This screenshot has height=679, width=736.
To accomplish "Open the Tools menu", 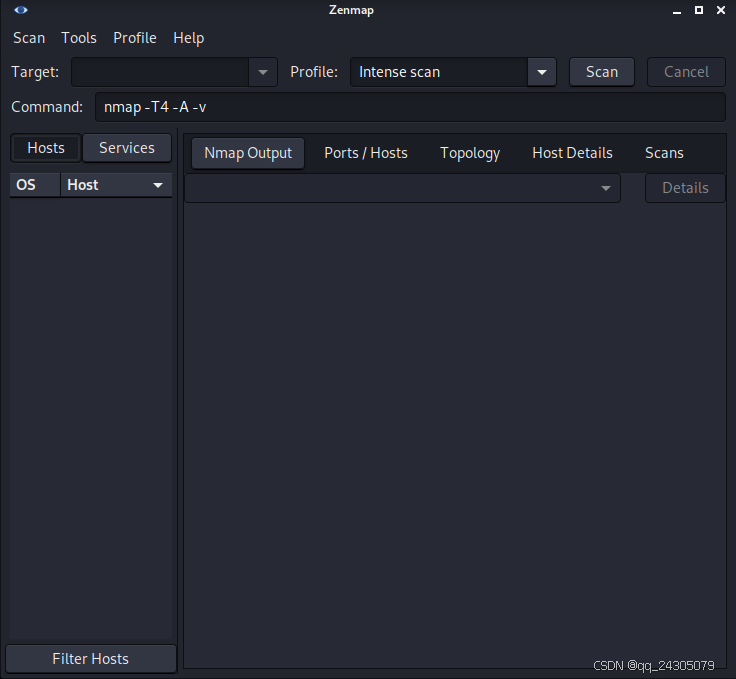I will 79,38.
